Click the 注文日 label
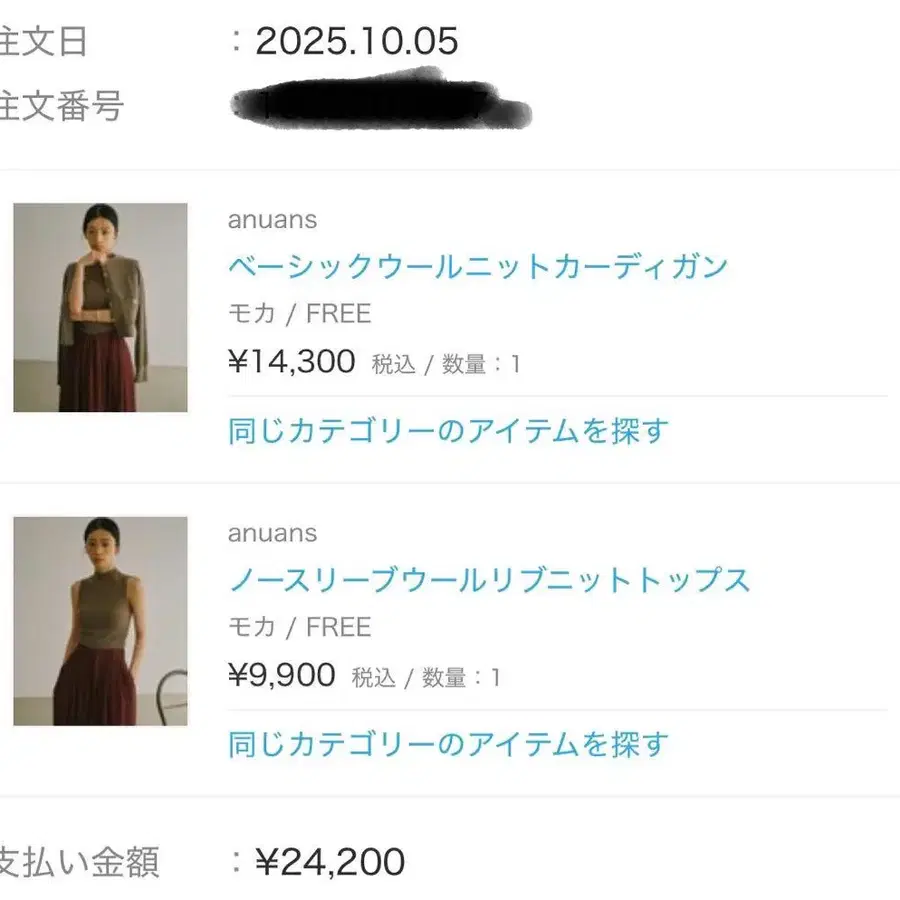Viewport: 900px width, 900px height. click(44, 42)
